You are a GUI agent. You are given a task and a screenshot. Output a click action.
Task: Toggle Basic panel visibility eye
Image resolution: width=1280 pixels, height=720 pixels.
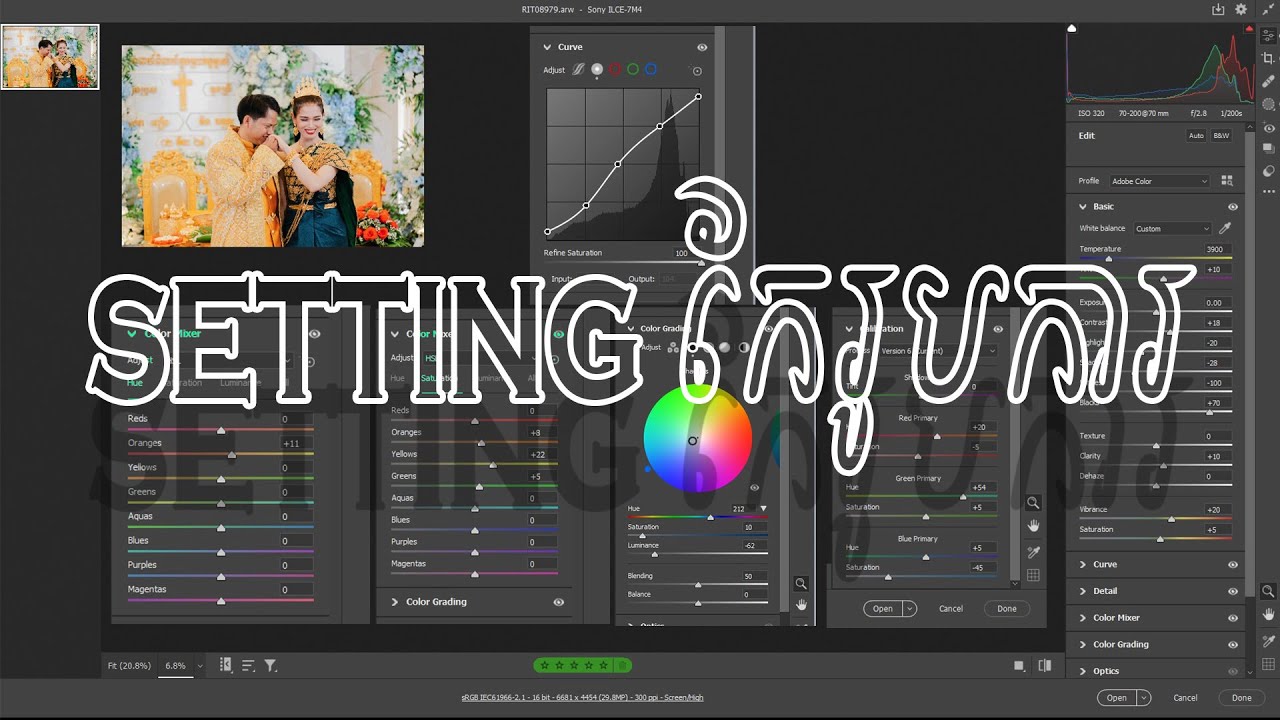1233,207
